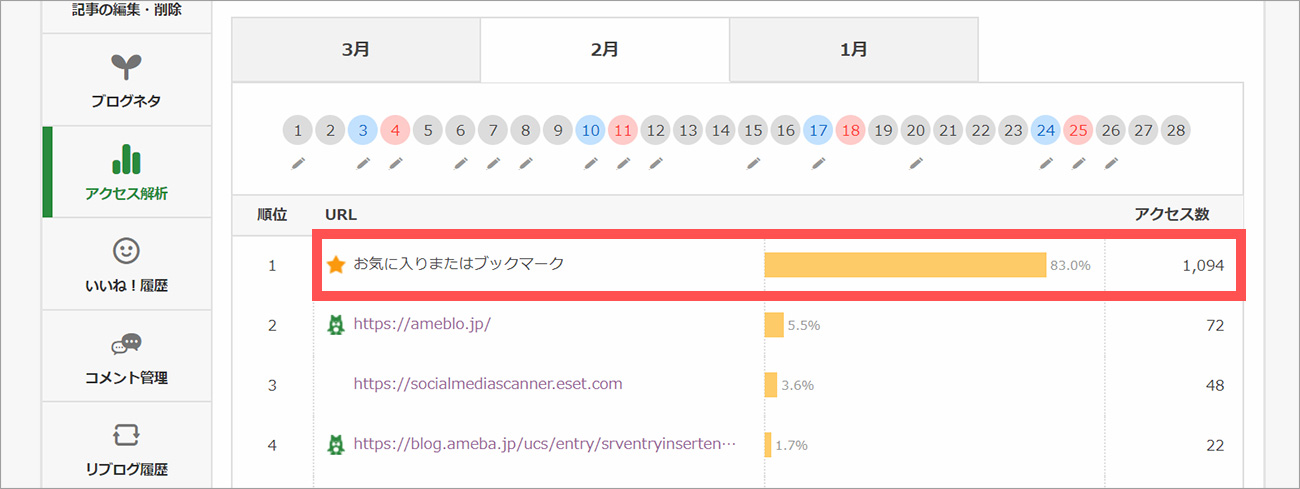
Task: Open ブログネタ from the sidebar sprout icon
Action: [126, 67]
